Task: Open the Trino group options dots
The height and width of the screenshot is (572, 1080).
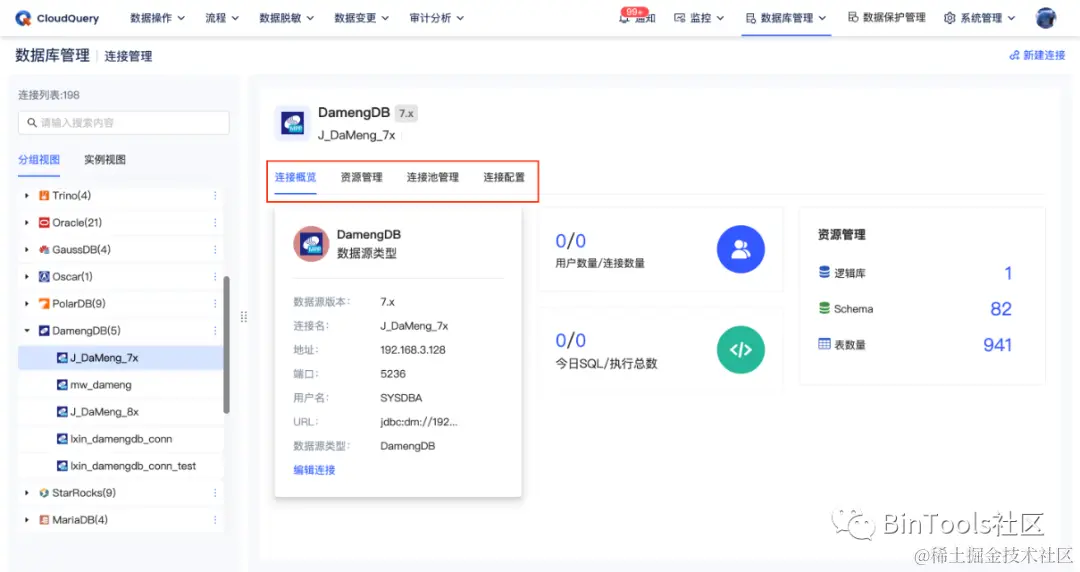Action: (215, 196)
